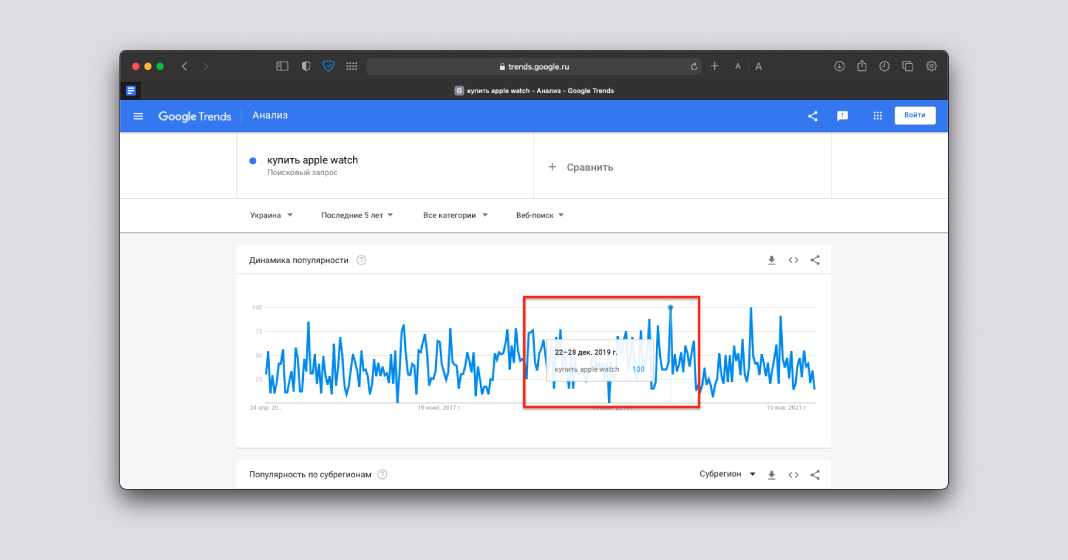
Task: Expand the Все категории dropdown
Action: [455, 215]
